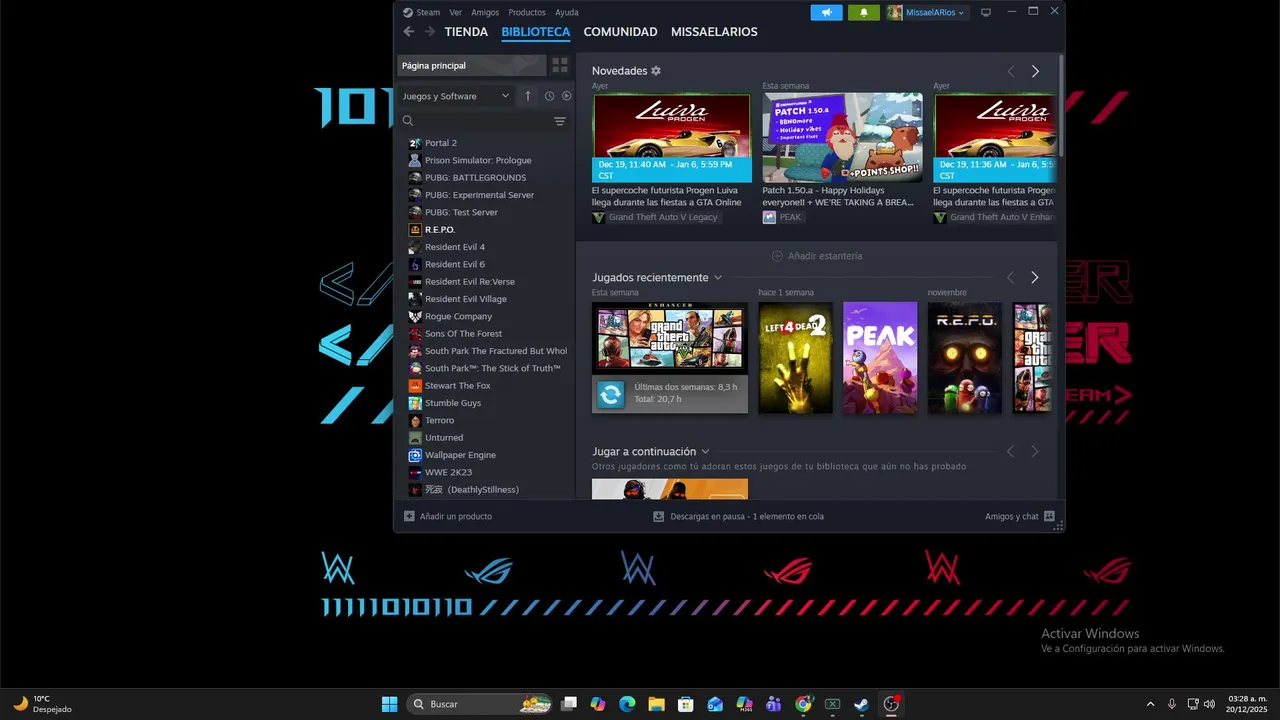This screenshot has height=720, width=1280.
Task: Open OBS Studio from the taskbar
Action: pos(891,704)
